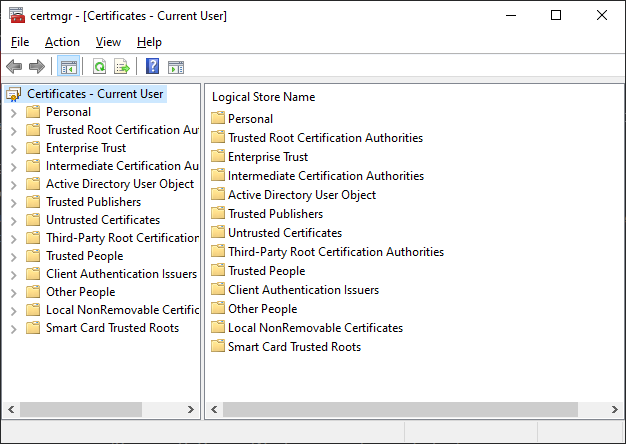Expand the Trusted Publishers tree node
626x444 pixels.
(x=13, y=202)
